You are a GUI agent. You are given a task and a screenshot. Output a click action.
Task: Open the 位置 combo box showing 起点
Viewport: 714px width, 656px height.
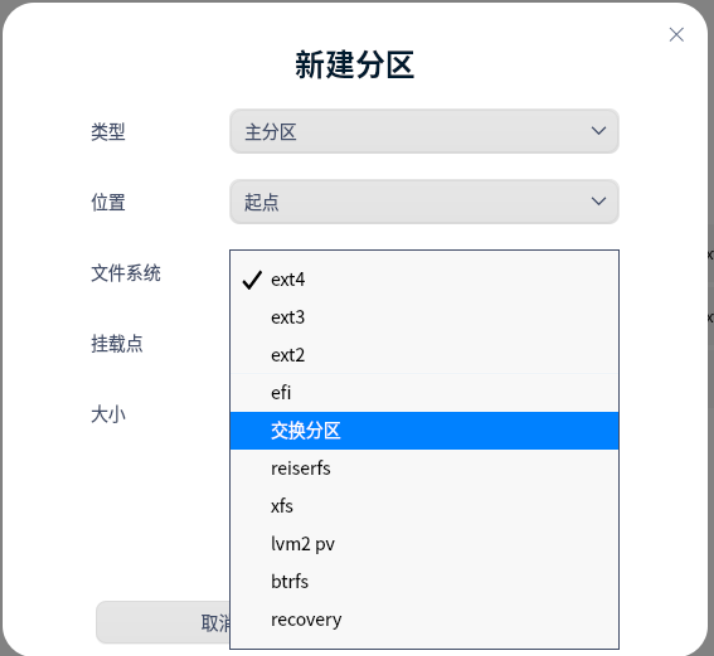[423, 202]
